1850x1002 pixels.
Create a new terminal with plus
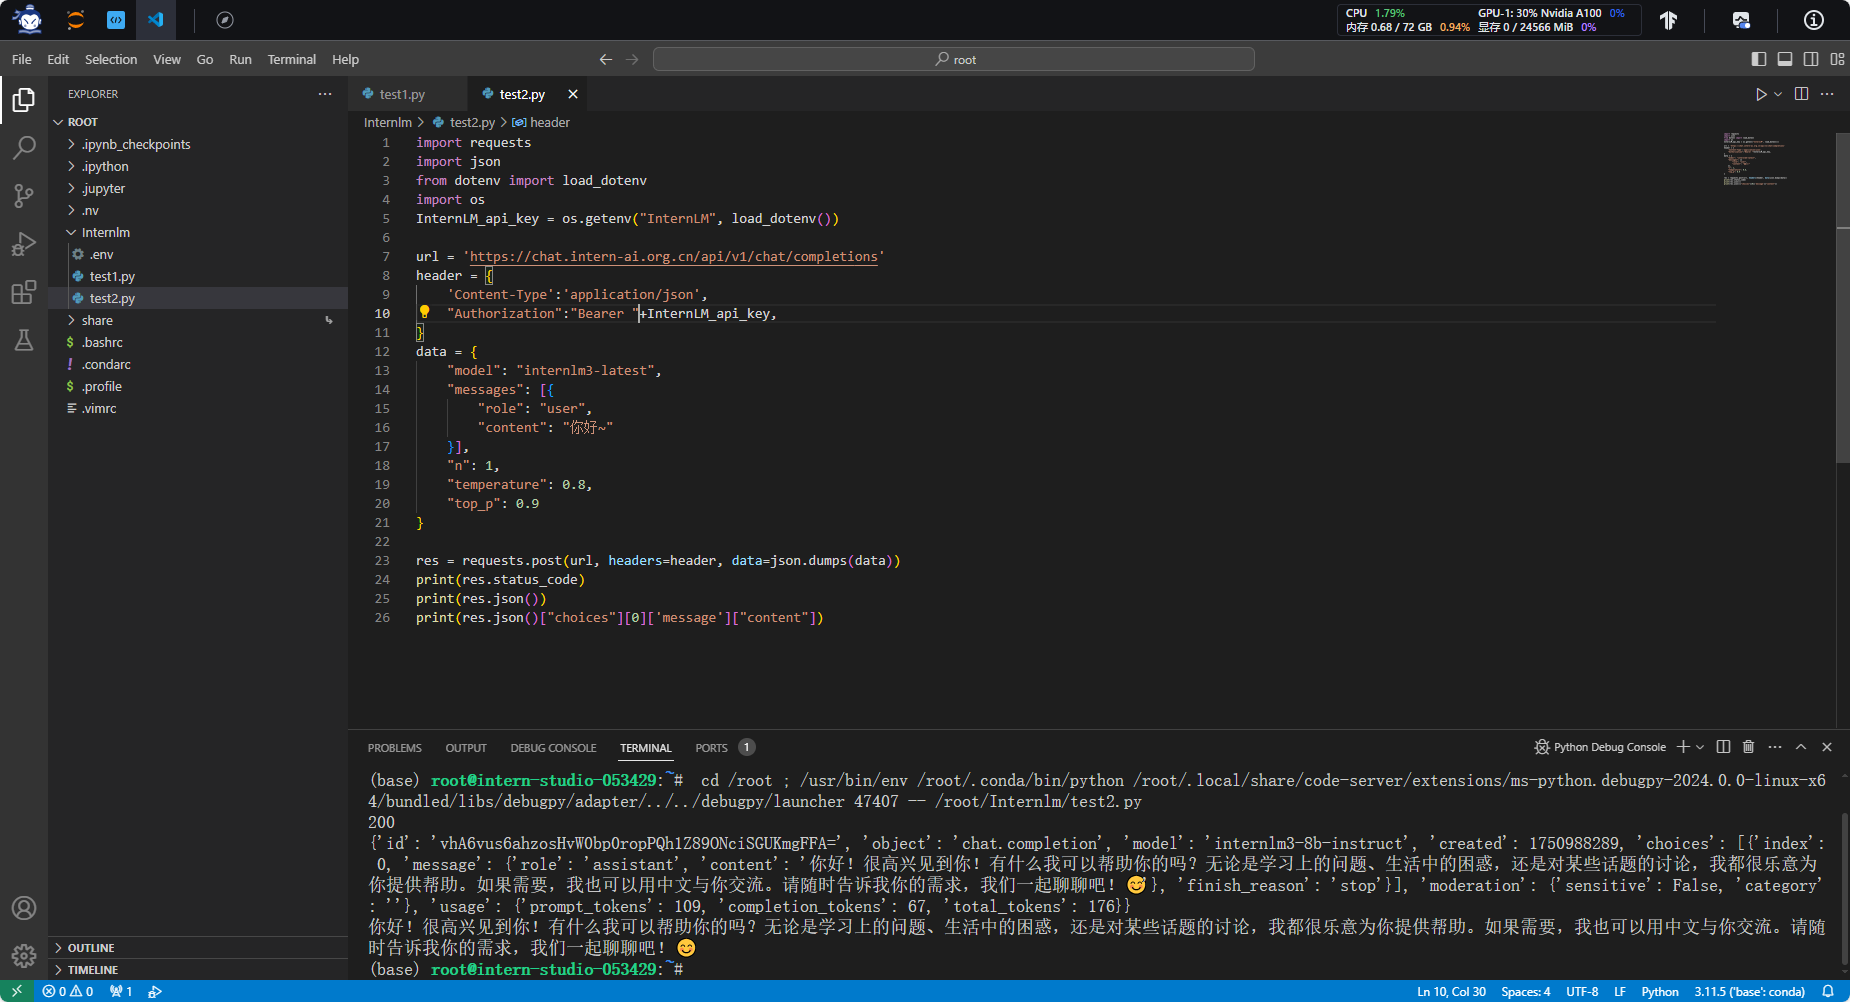(1683, 747)
